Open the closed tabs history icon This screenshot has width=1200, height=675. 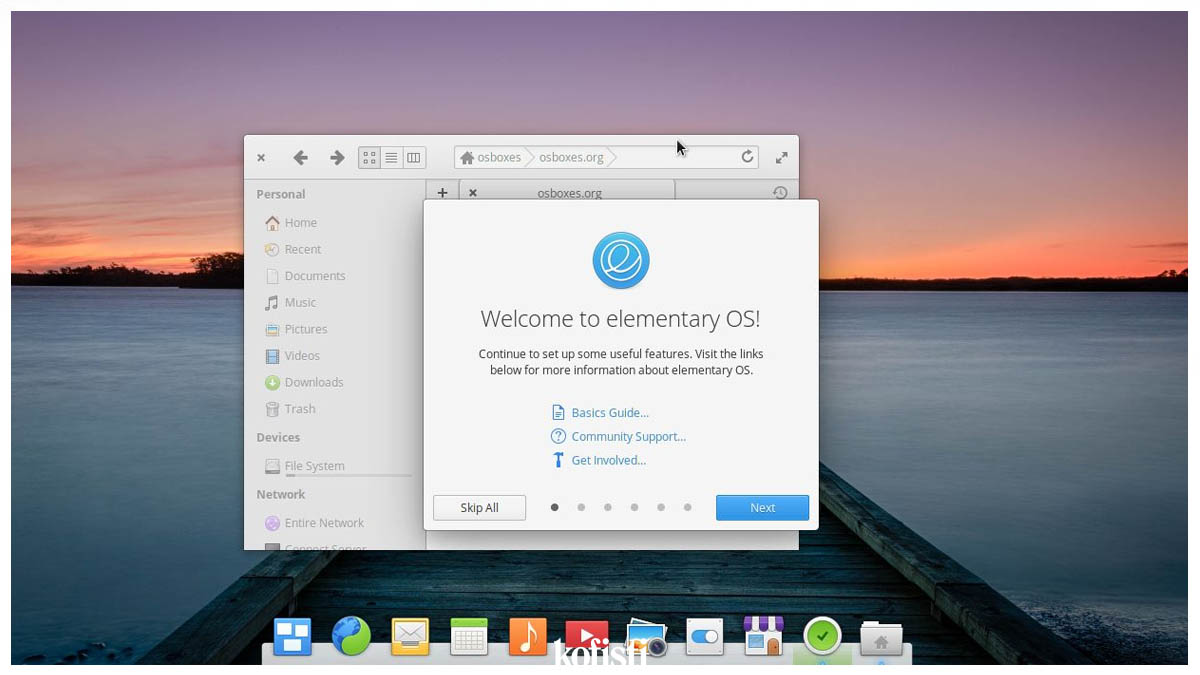coord(780,193)
